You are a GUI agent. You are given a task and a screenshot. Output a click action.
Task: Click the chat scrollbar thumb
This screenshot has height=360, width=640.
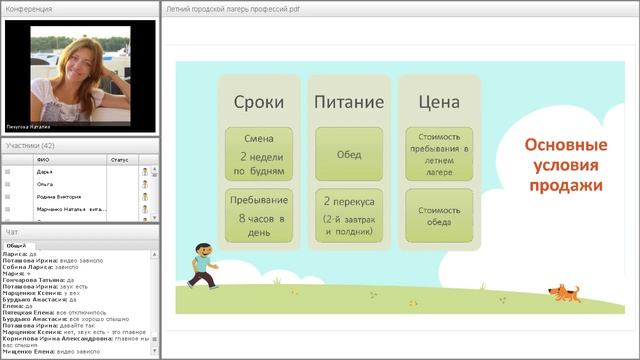pyautogui.click(x=154, y=339)
